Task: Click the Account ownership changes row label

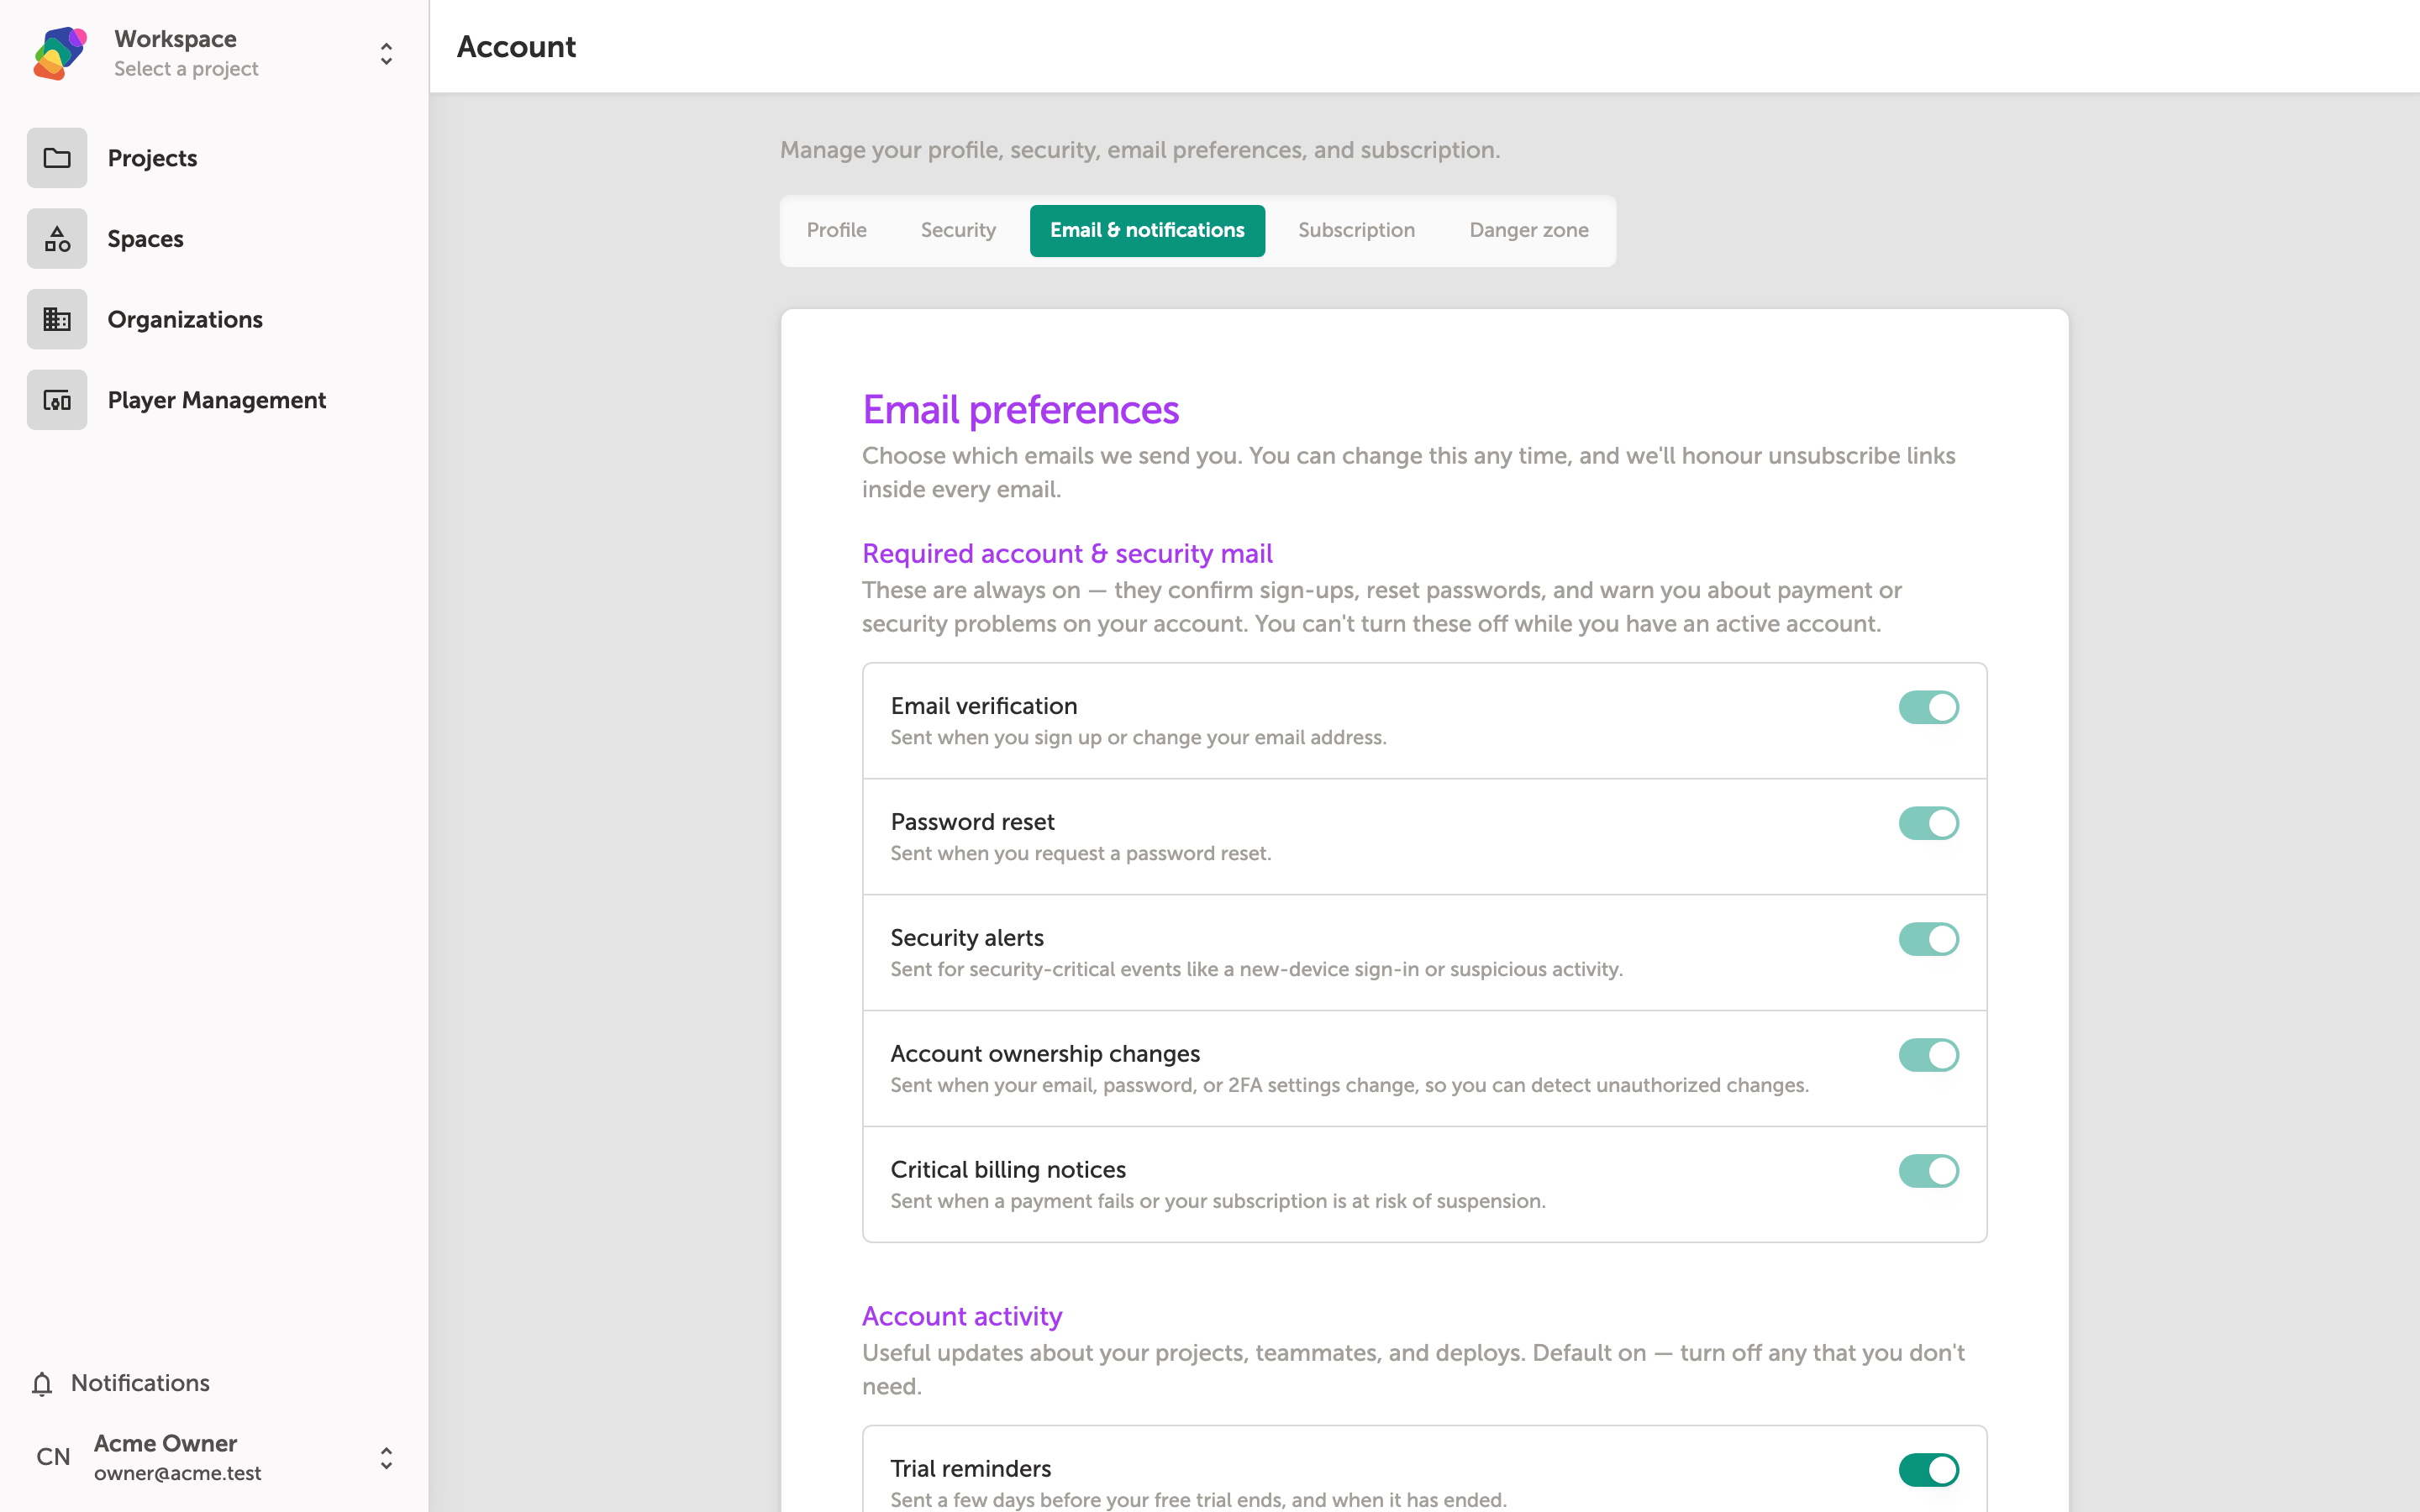Action: (x=1045, y=1054)
